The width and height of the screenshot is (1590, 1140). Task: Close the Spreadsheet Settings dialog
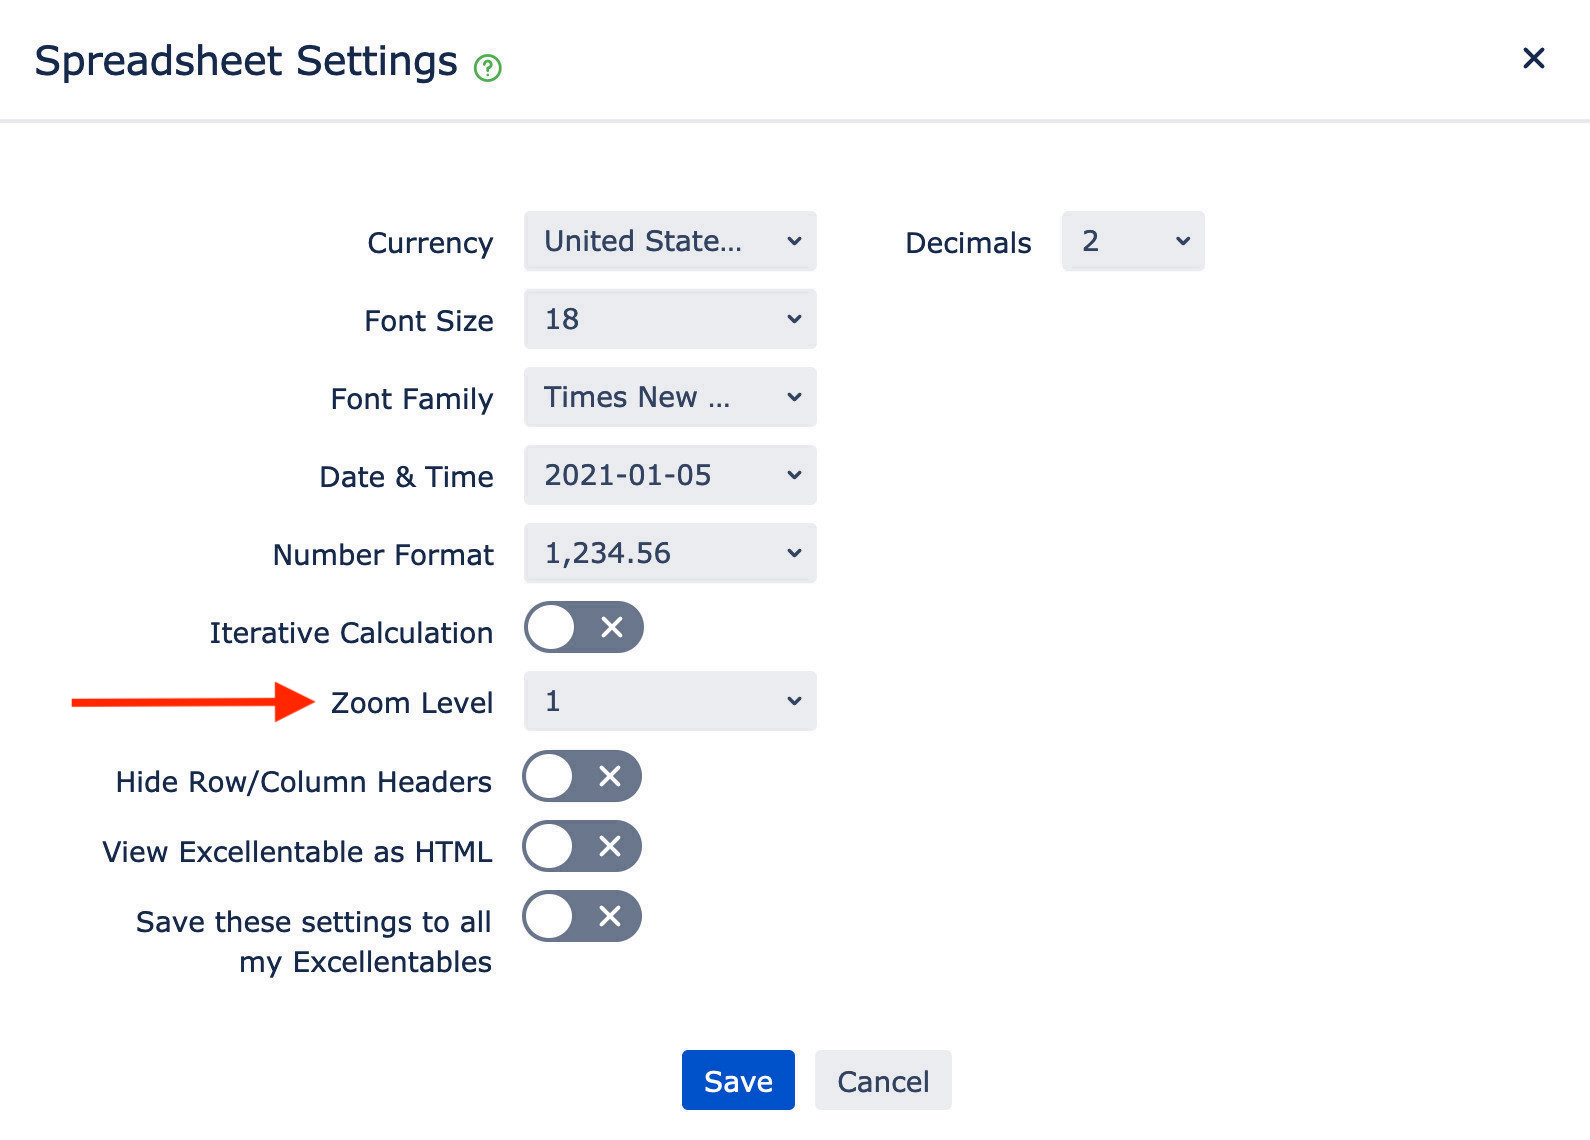click(x=1533, y=58)
